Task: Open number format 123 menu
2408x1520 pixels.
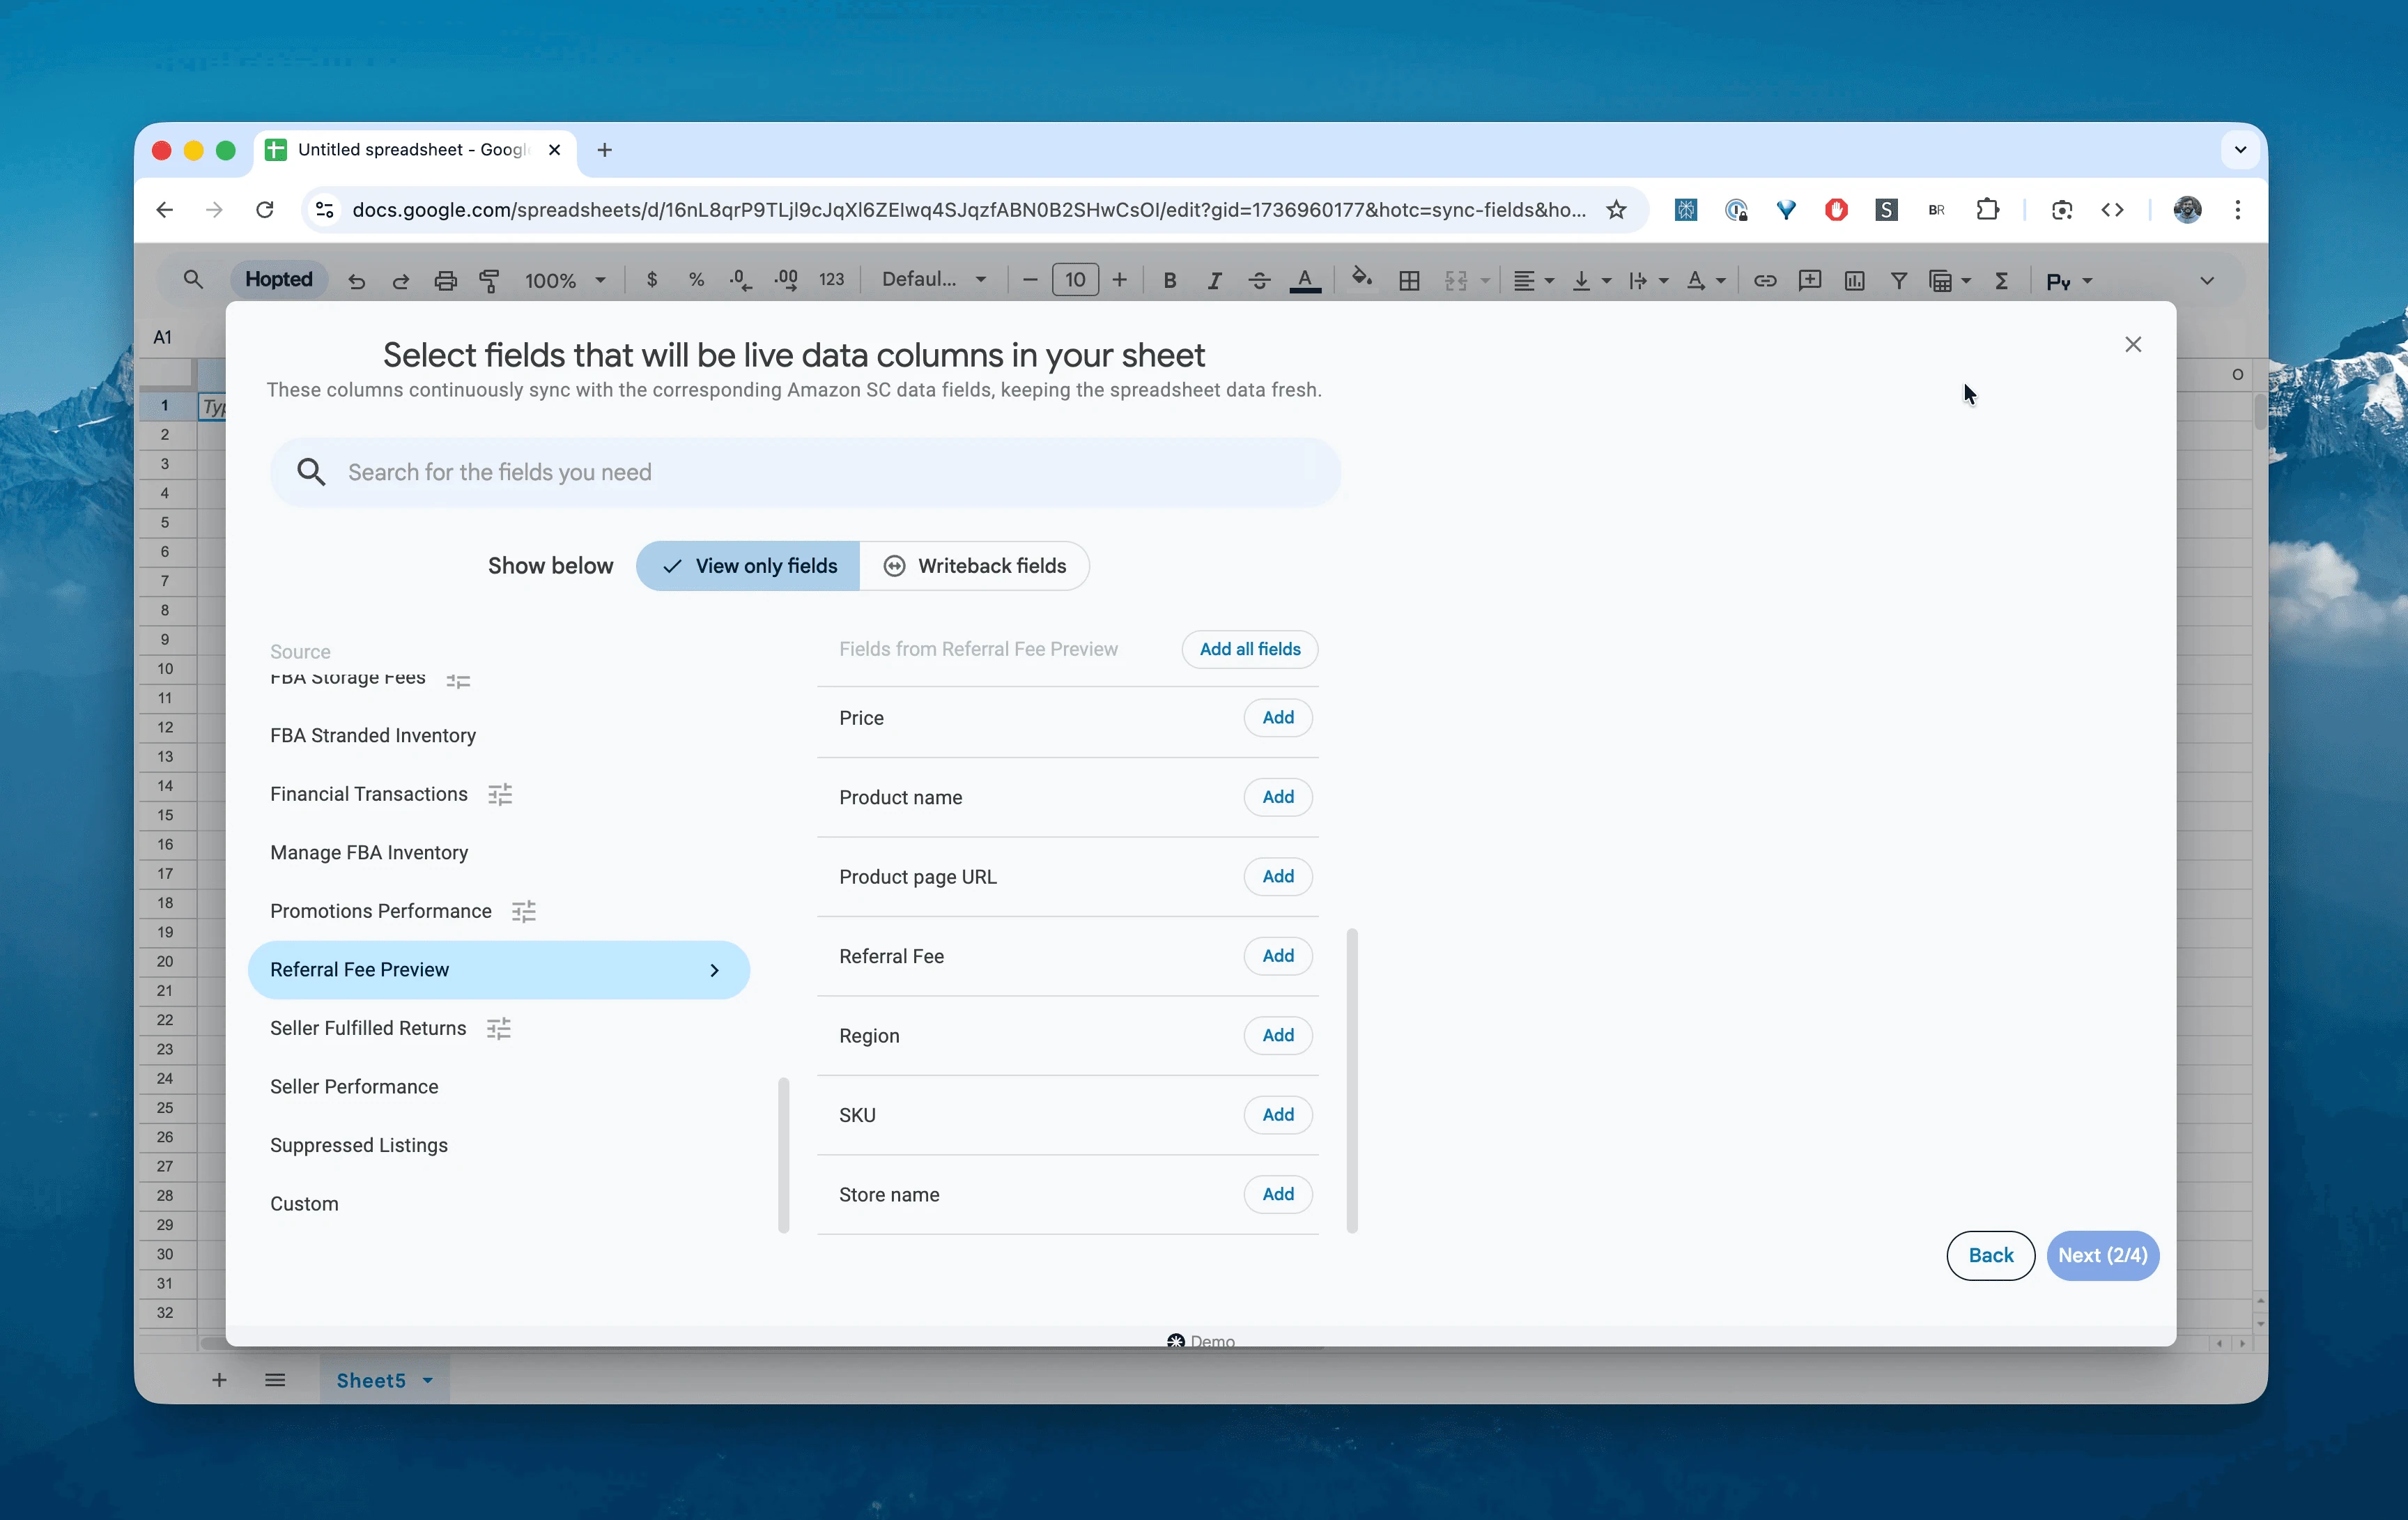Action: (x=831, y=280)
